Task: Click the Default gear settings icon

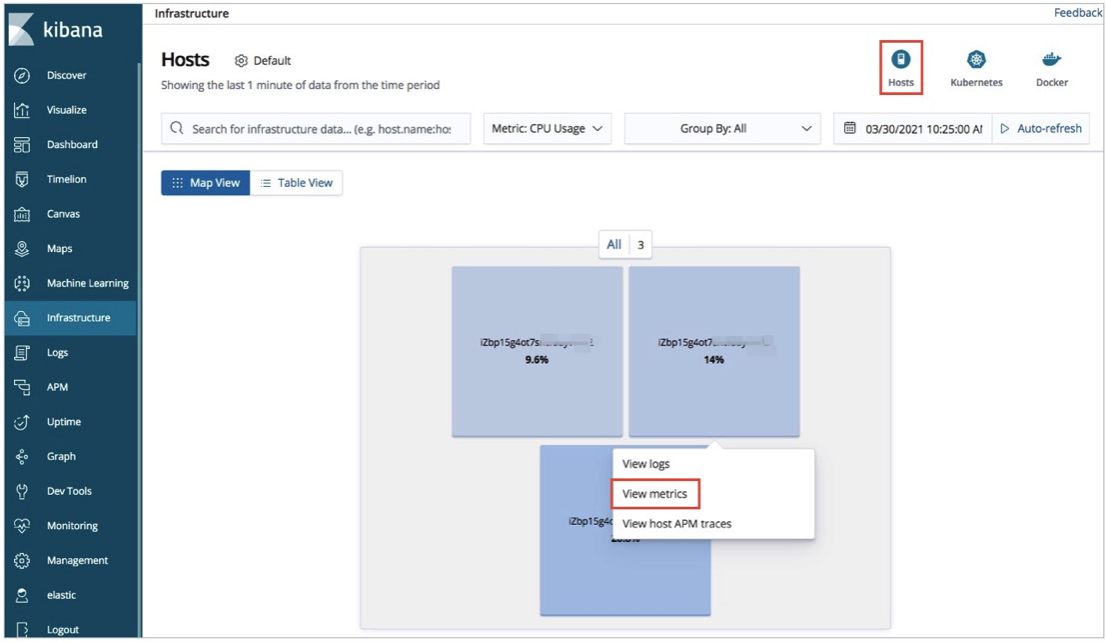Action: [241, 61]
